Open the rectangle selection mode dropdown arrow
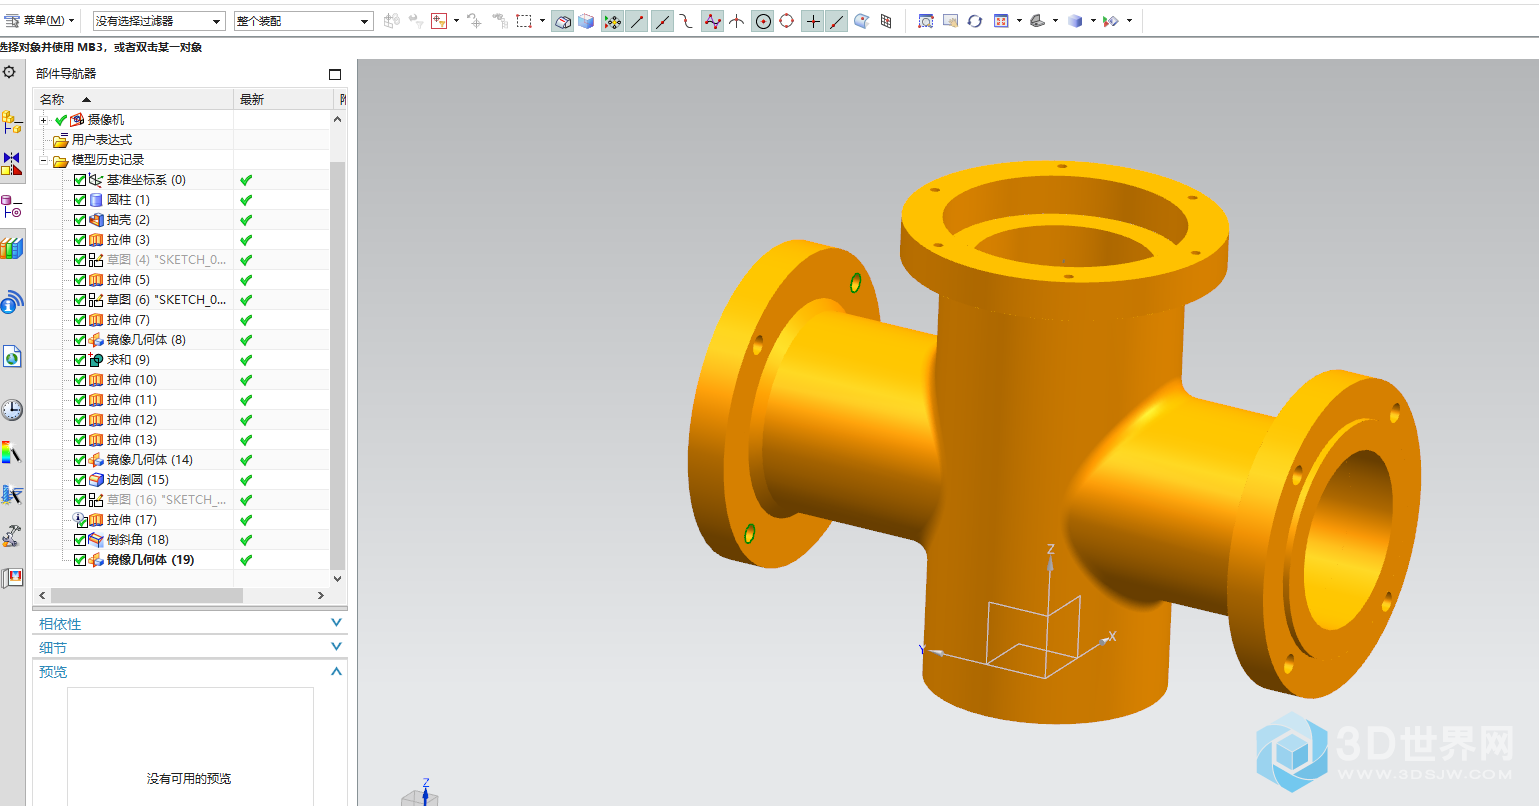The width and height of the screenshot is (1539, 806). pos(543,20)
